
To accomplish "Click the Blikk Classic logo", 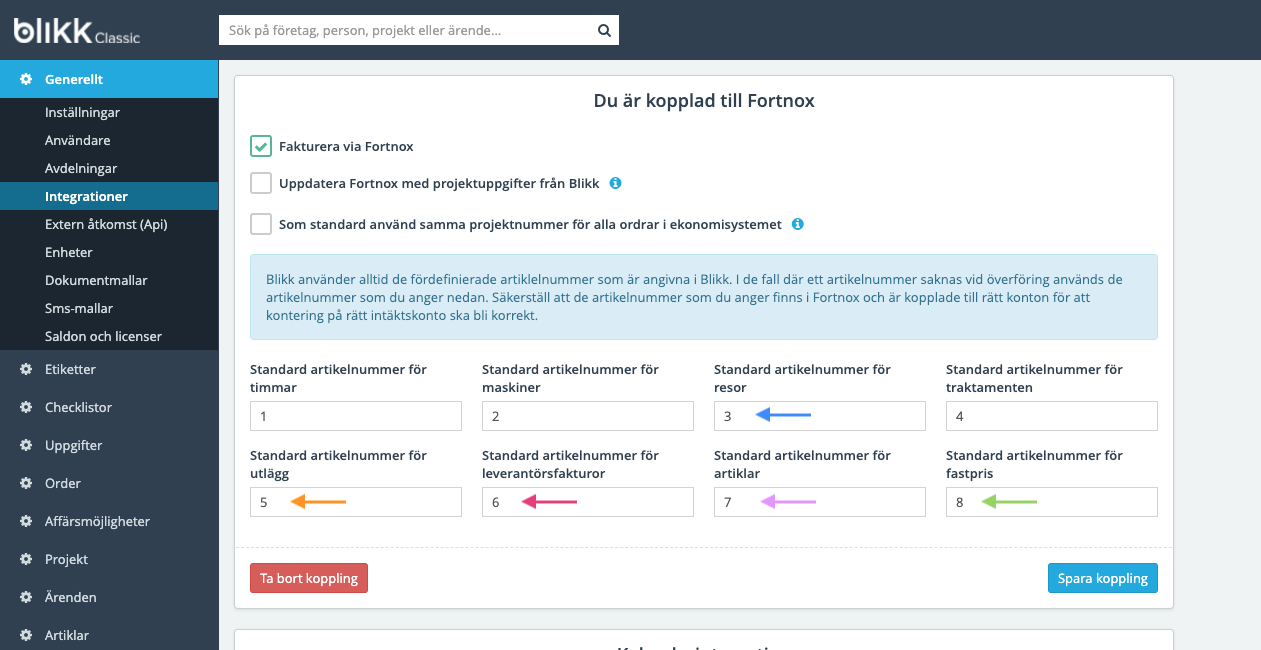I will coord(77,31).
